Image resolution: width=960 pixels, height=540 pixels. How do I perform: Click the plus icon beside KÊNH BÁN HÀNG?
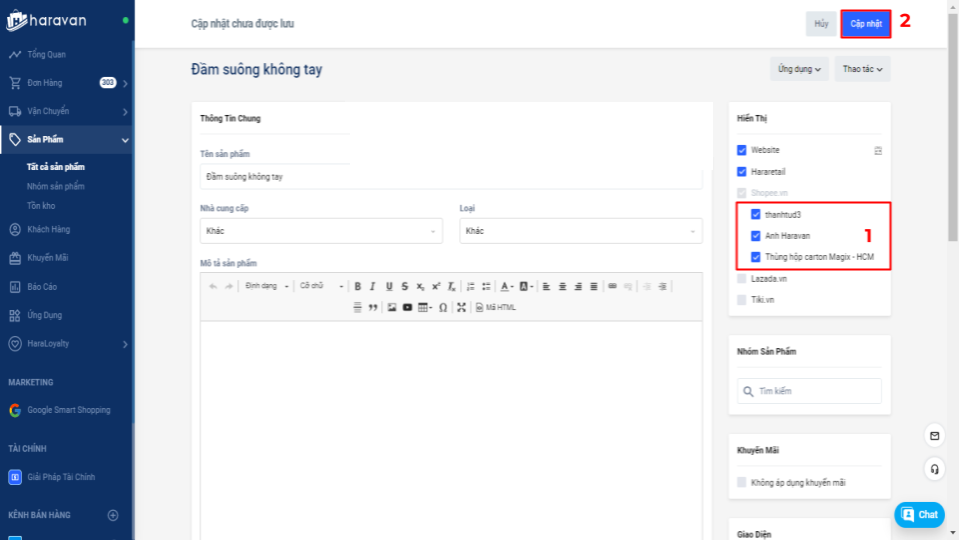113,515
